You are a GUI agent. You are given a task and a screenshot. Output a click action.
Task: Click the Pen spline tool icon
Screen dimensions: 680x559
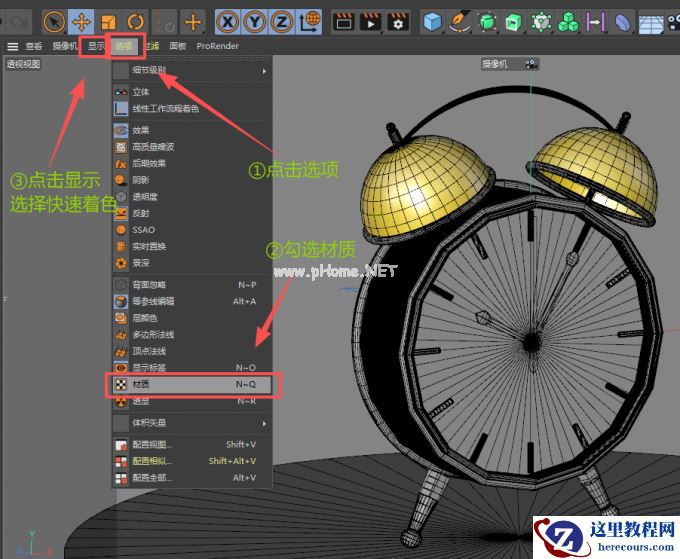459,21
